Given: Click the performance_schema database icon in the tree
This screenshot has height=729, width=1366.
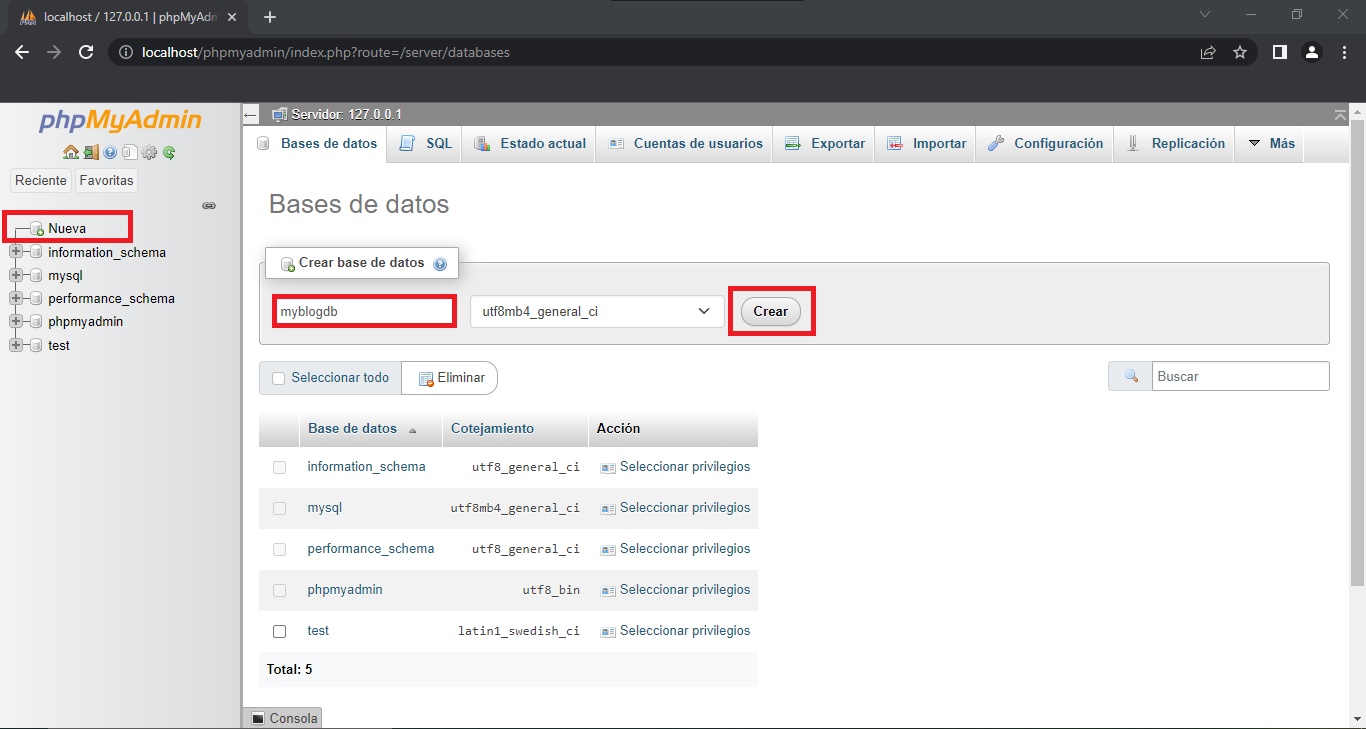Looking at the screenshot, I should click(37, 298).
